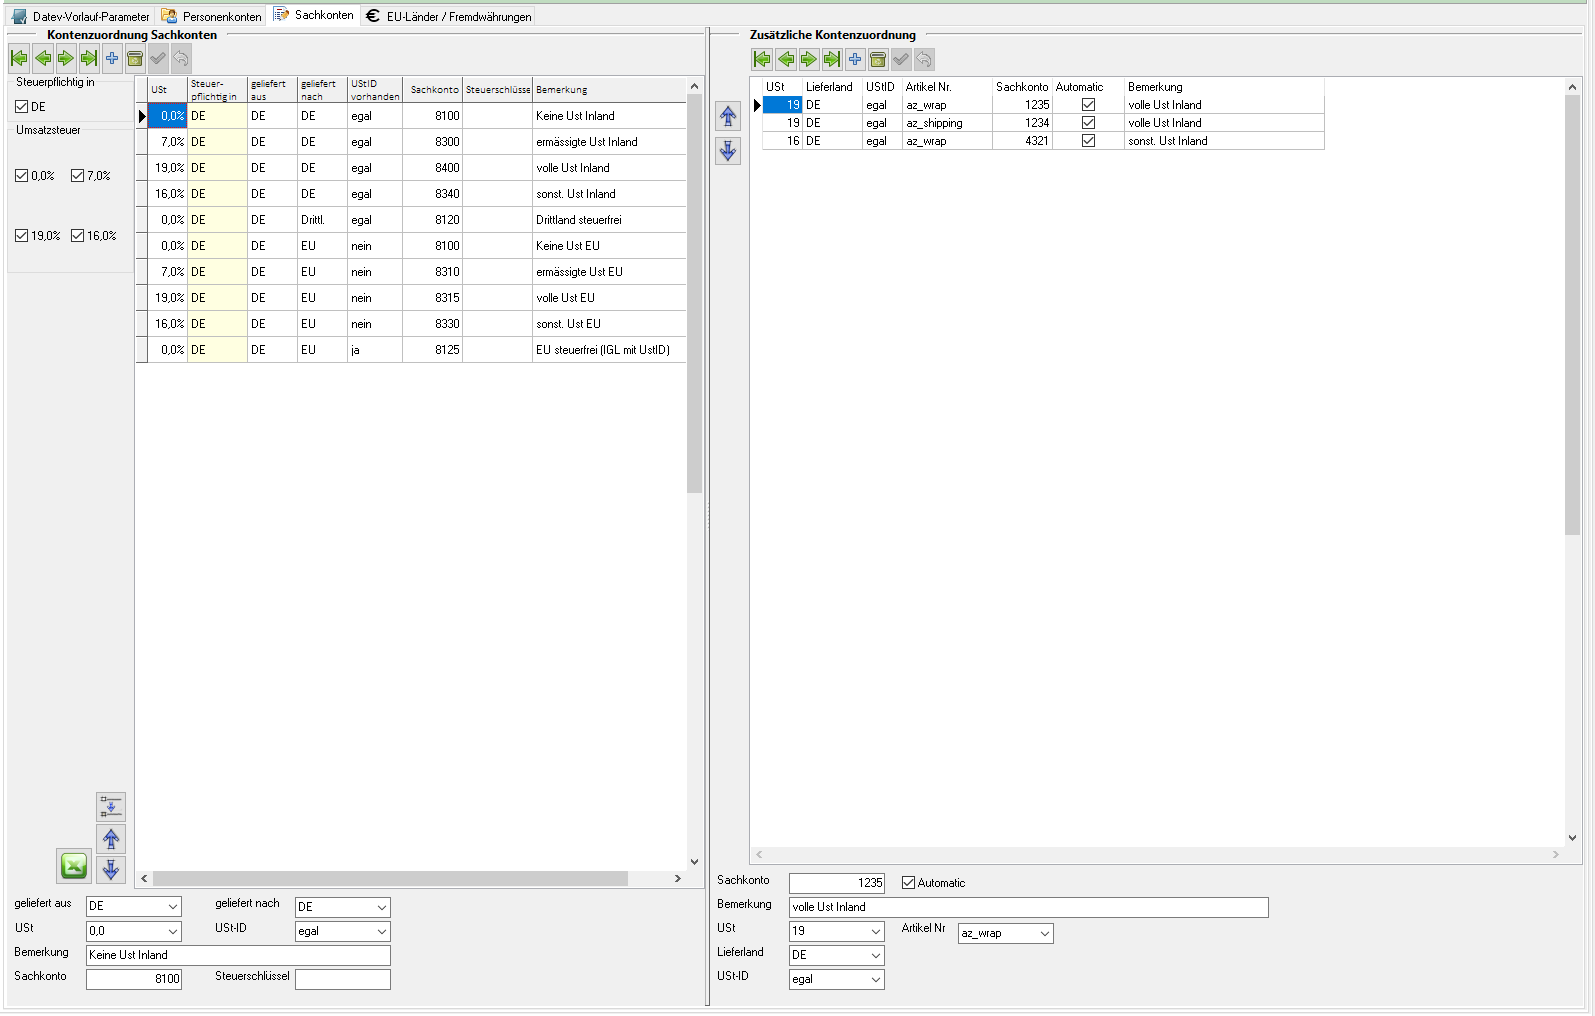Open the EU-Länder / Fremdwährungen tab

coord(449,16)
